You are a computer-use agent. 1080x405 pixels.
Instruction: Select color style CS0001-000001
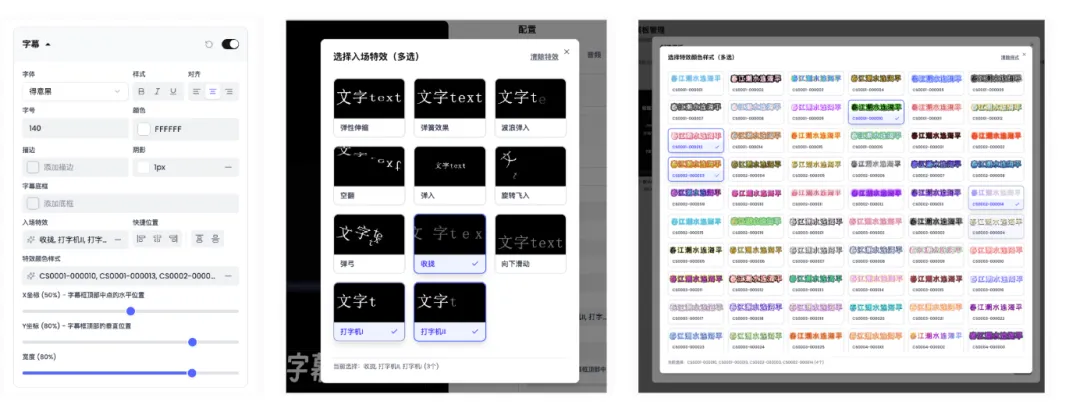coord(696,83)
